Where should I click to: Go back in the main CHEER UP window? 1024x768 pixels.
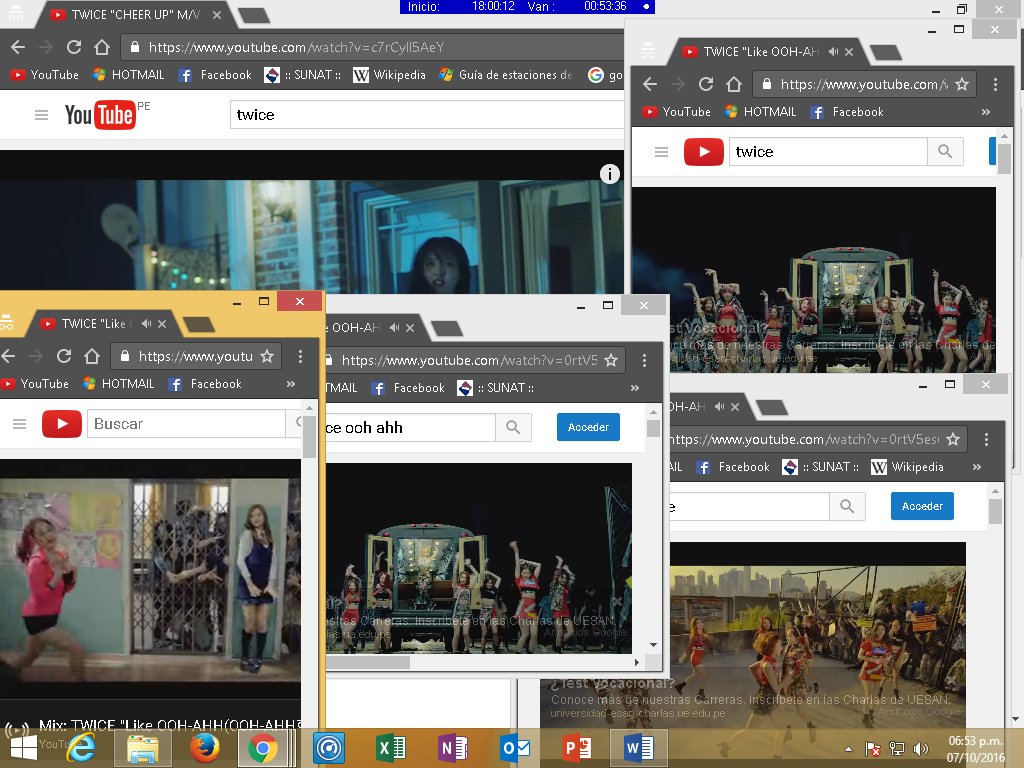(18, 47)
